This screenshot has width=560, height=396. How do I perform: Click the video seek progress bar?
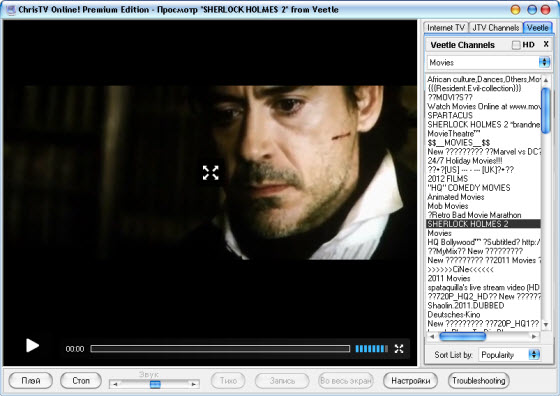220,349
